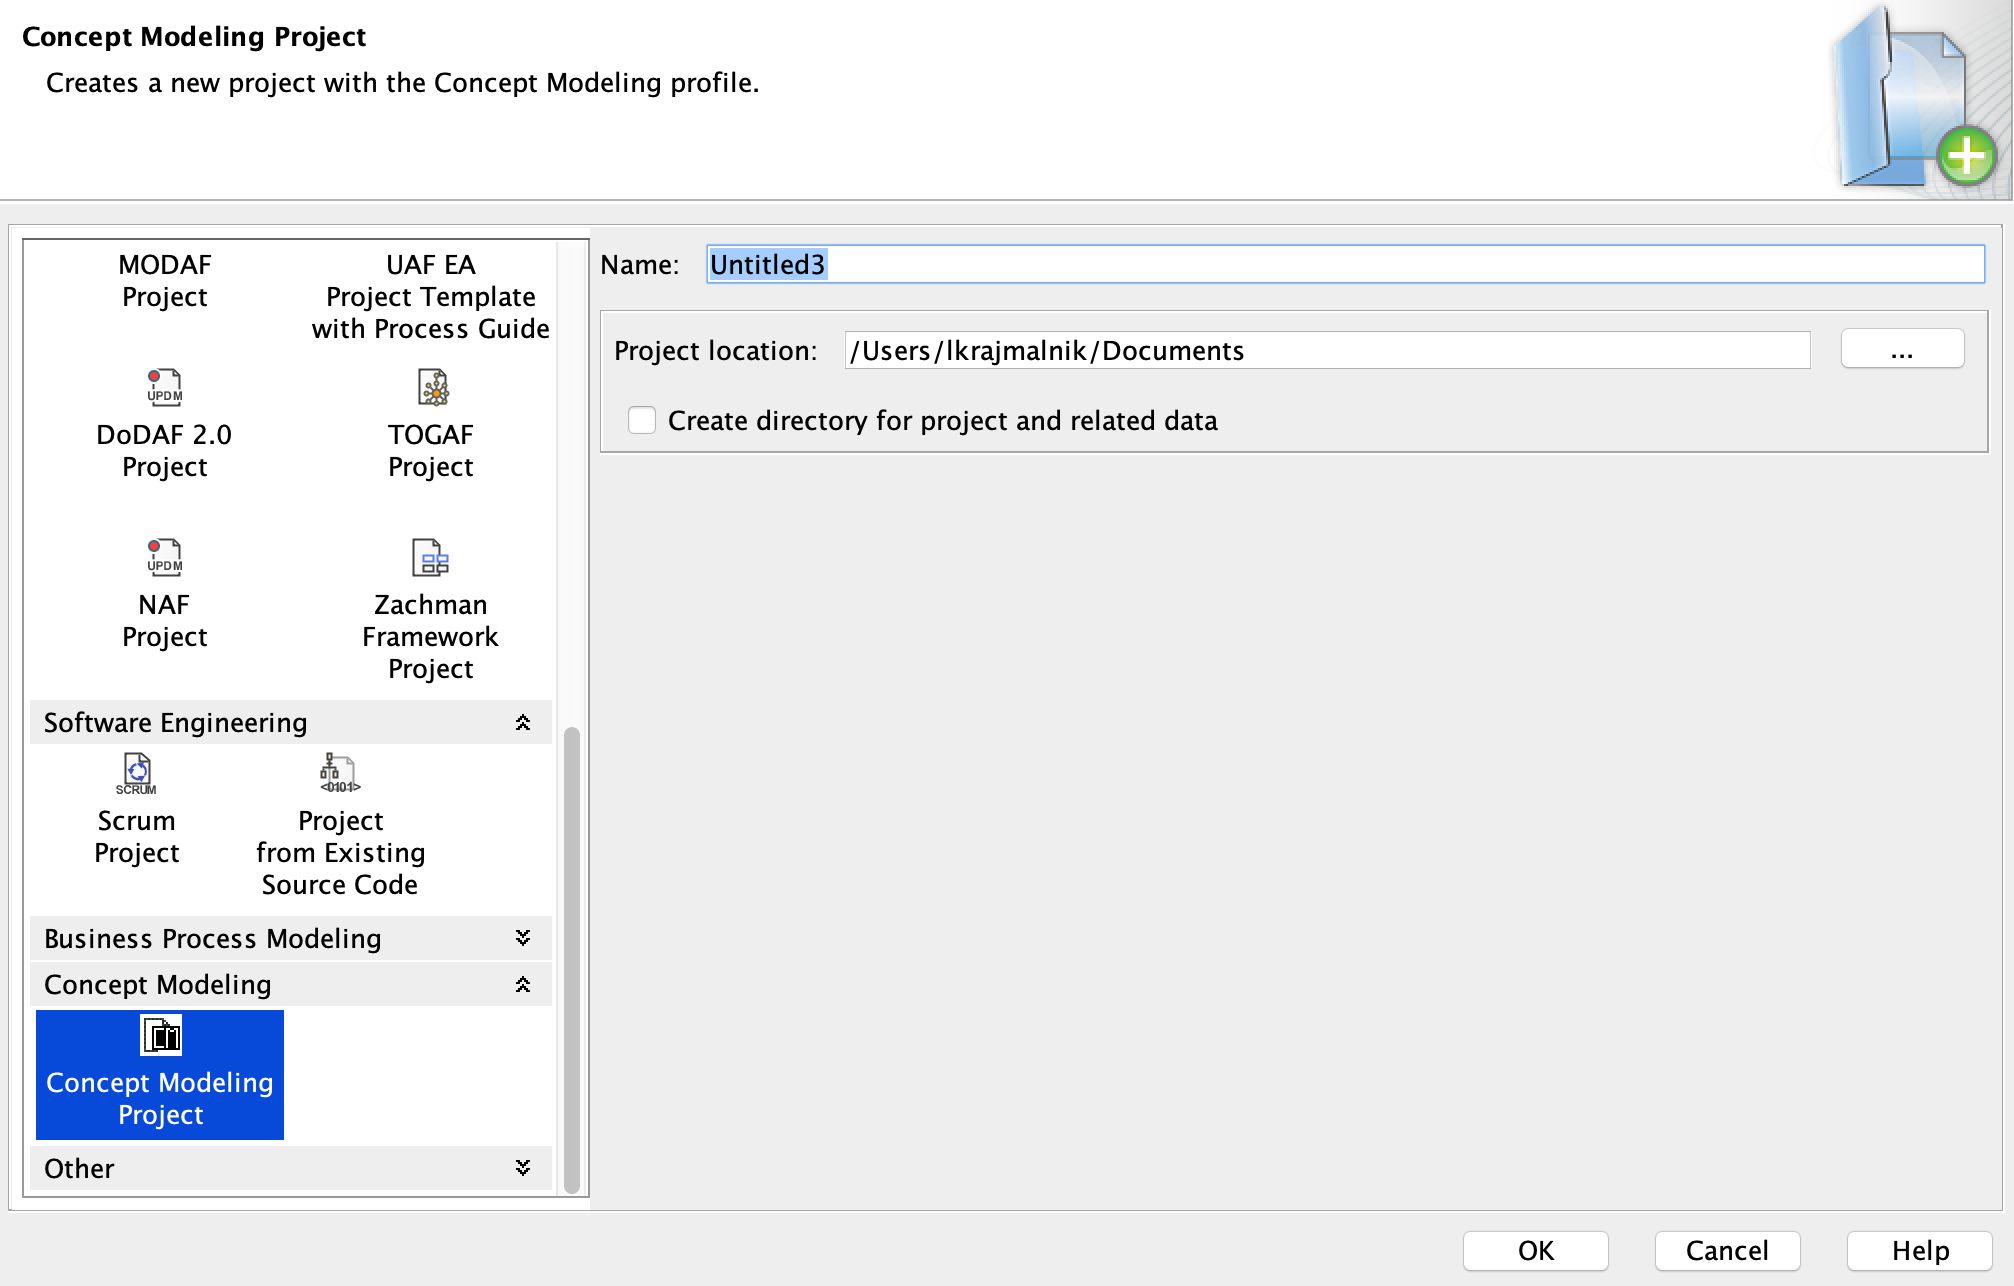
Task: Collapse the Concept Modeling section
Action: (522, 984)
